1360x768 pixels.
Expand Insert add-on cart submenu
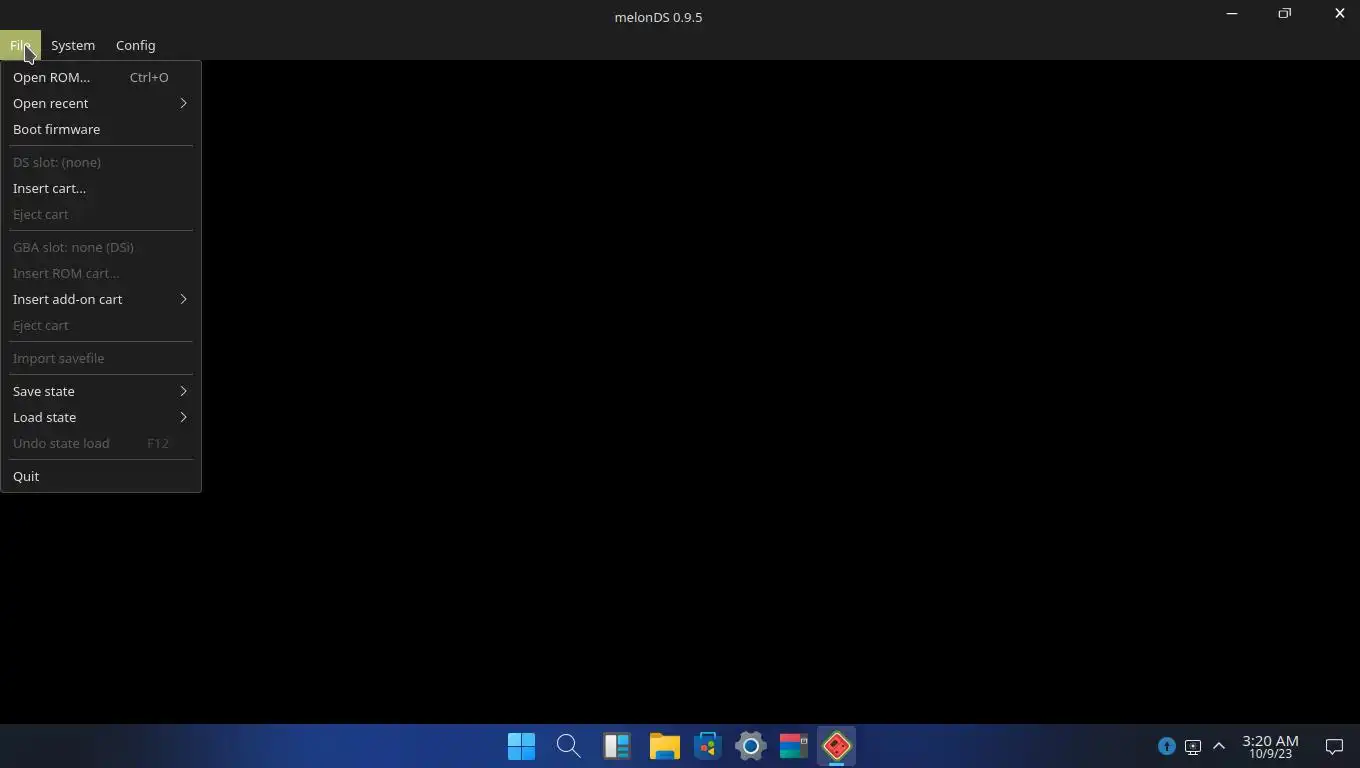click(100, 299)
